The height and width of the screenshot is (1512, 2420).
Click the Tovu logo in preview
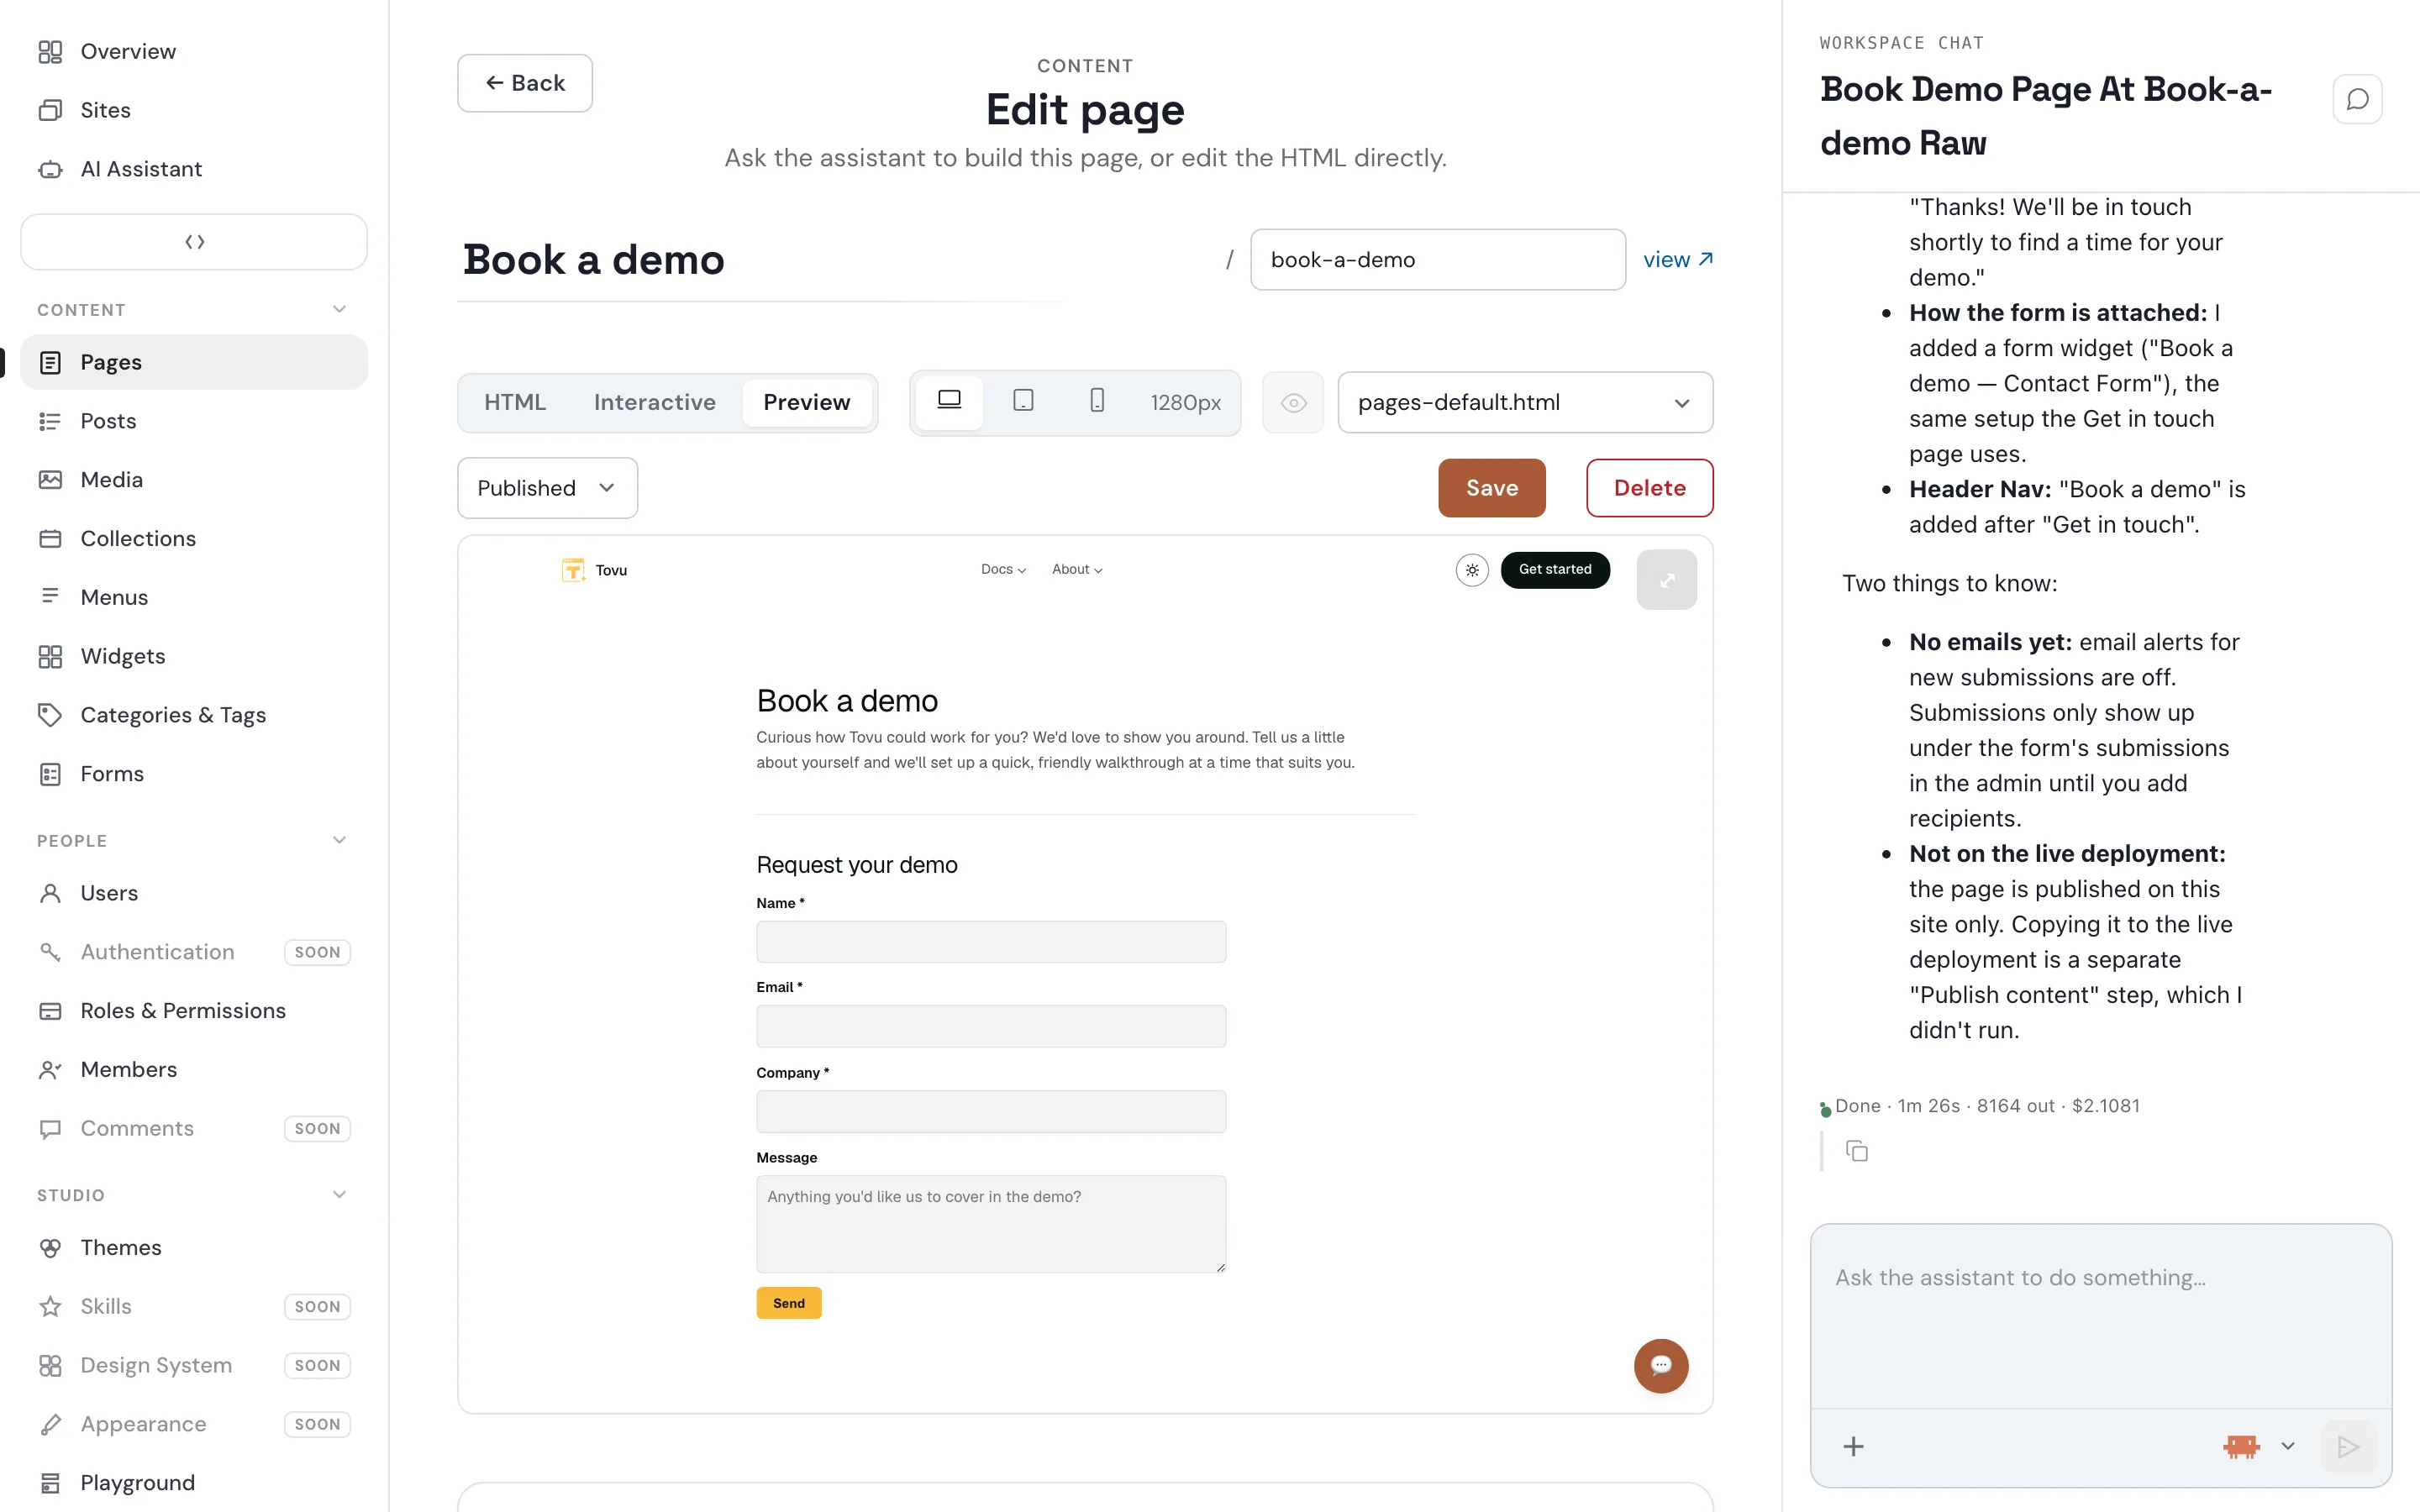tap(594, 570)
